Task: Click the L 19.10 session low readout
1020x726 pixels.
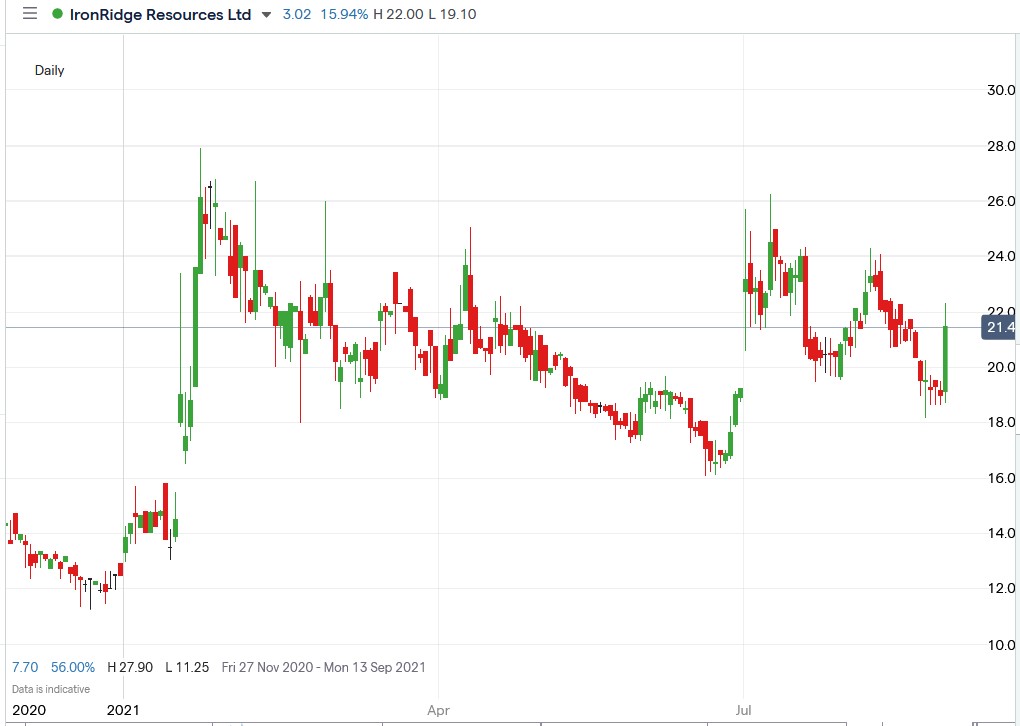Action: click(458, 14)
